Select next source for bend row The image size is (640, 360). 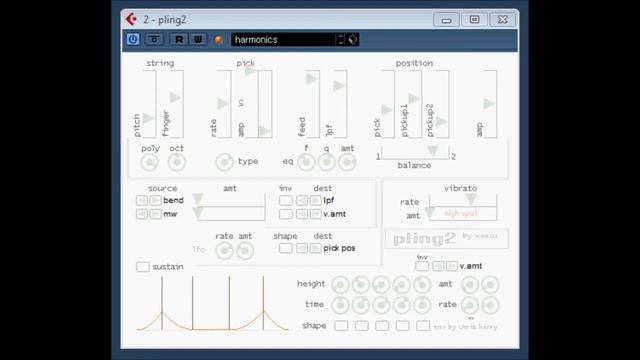pyautogui.click(x=155, y=200)
